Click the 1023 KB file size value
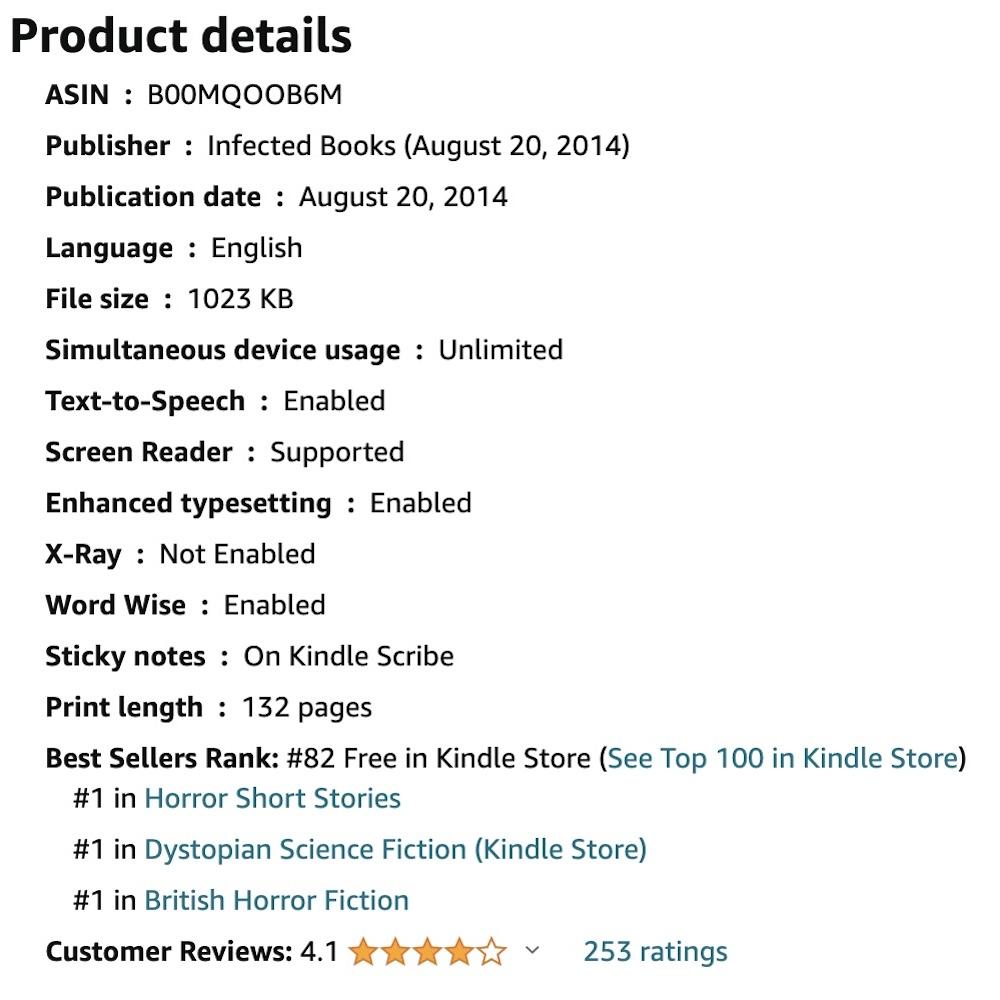The image size is (1000, 1000). (x=240, y=299)
